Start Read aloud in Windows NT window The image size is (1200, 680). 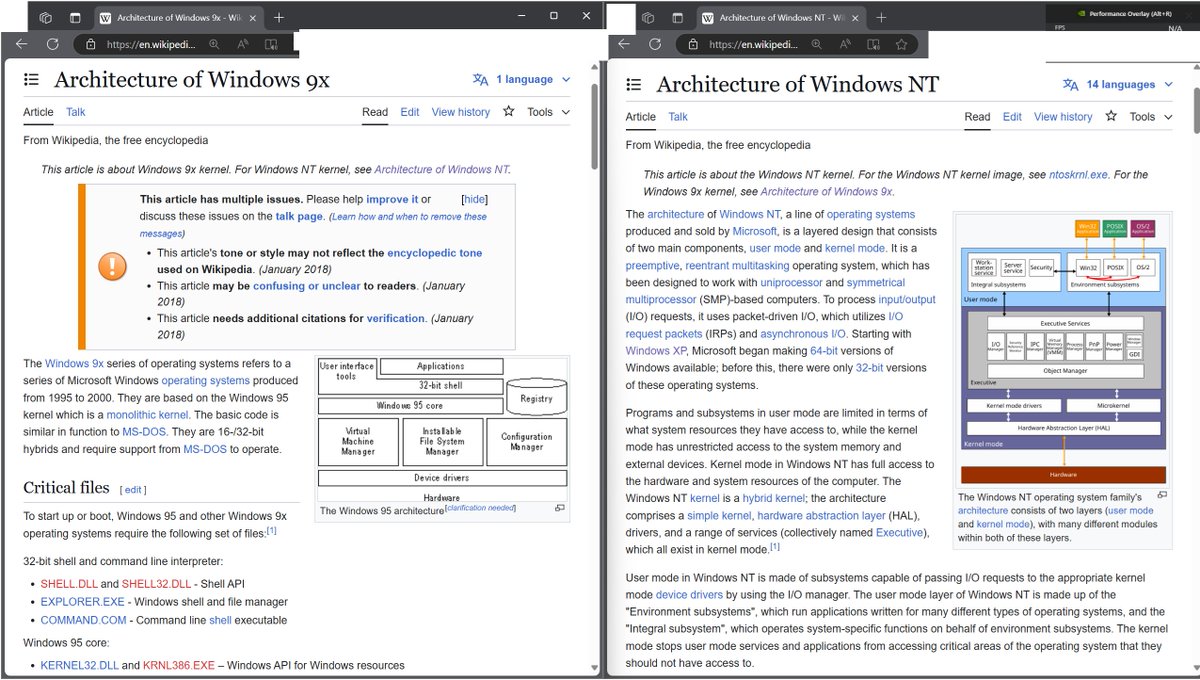click(x=846, y=44)
